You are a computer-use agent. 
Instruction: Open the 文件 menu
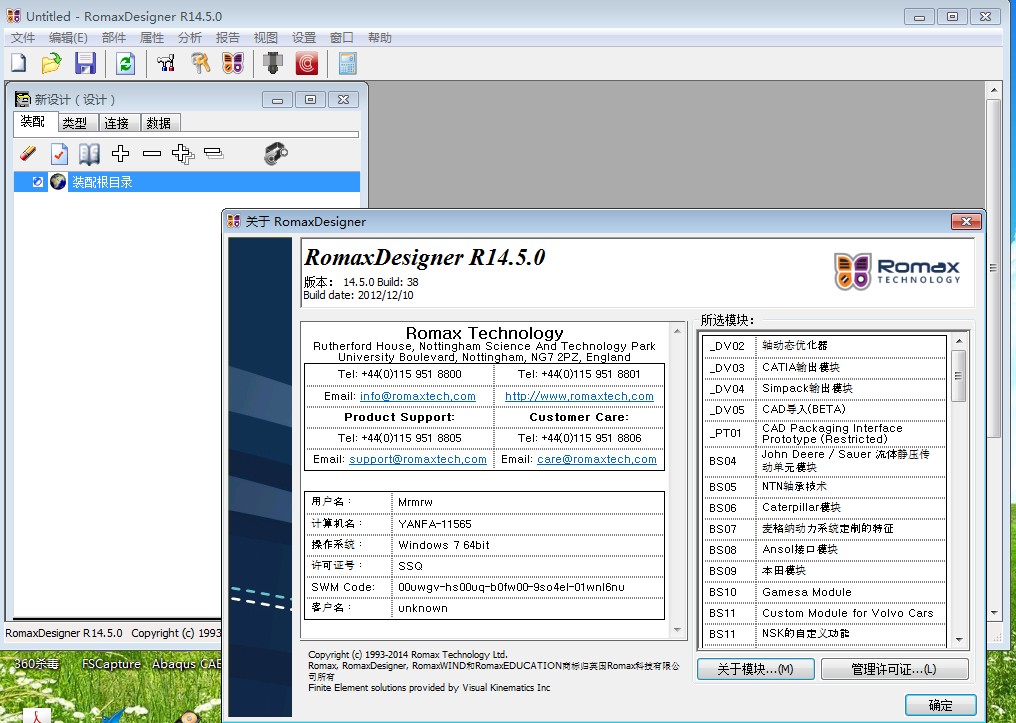pos(23,38)
